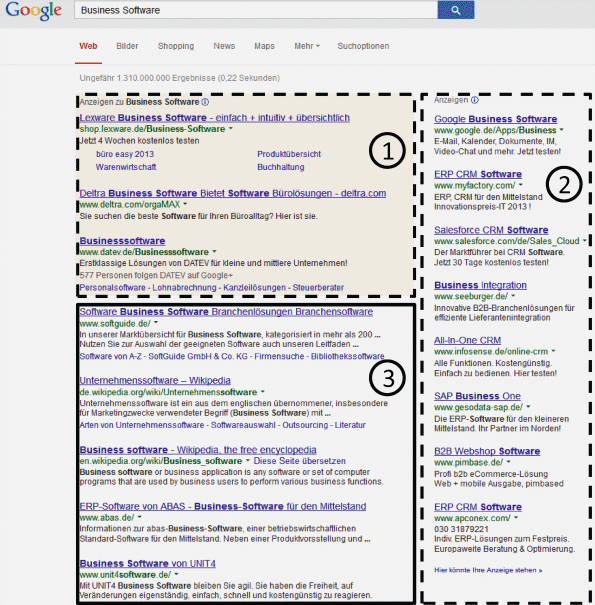
Task: Open 'SAP Business One' ad
Action: [x=477, y=396]
